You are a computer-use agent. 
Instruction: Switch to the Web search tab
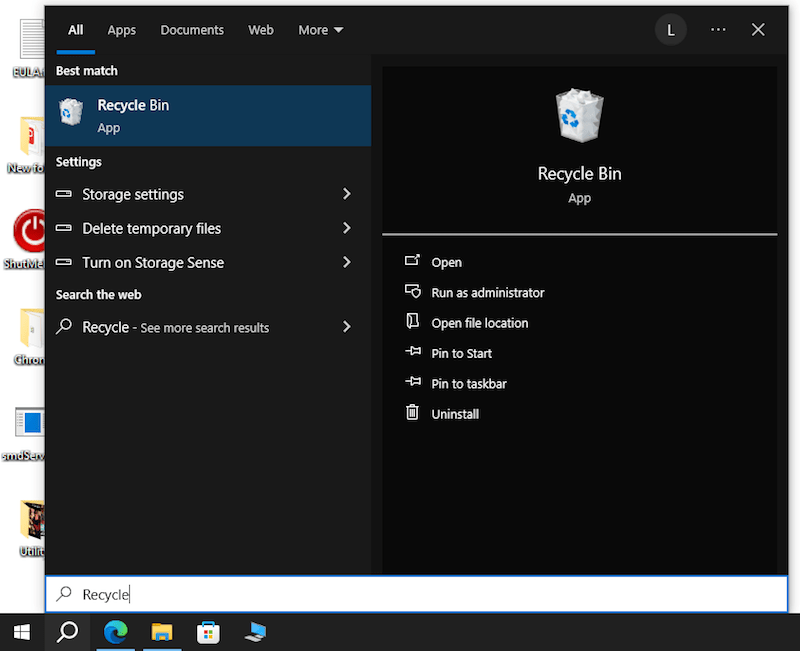[x=261, y=29]
